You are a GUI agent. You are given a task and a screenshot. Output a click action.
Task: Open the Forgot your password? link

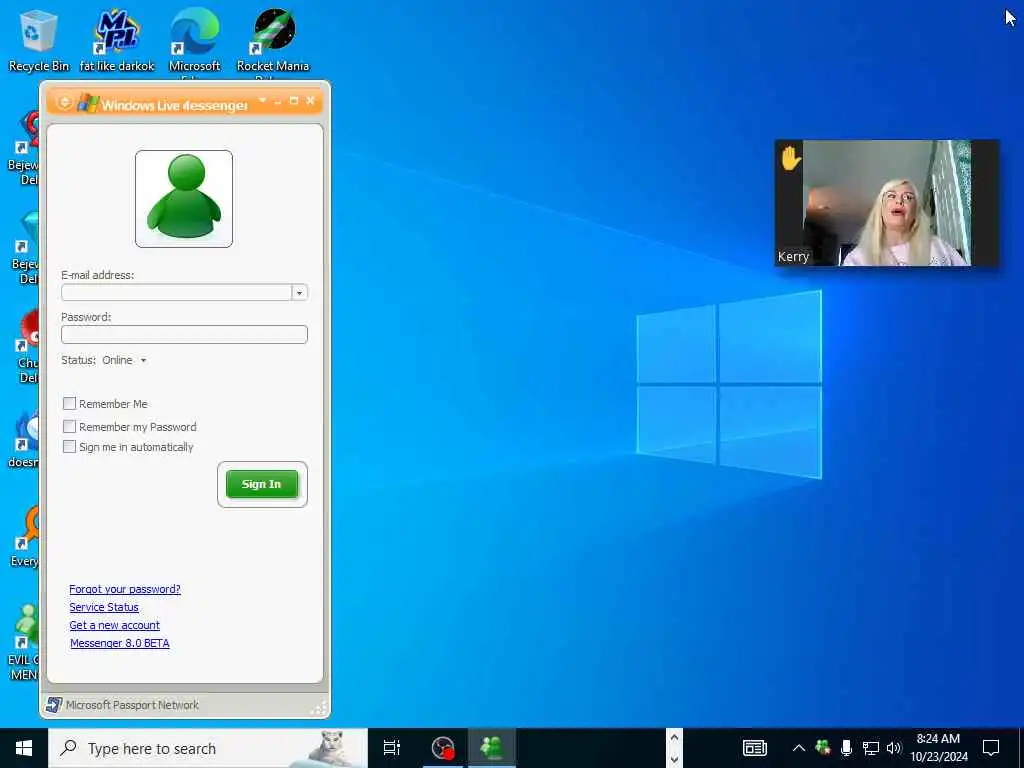click(x=125, y=589)
